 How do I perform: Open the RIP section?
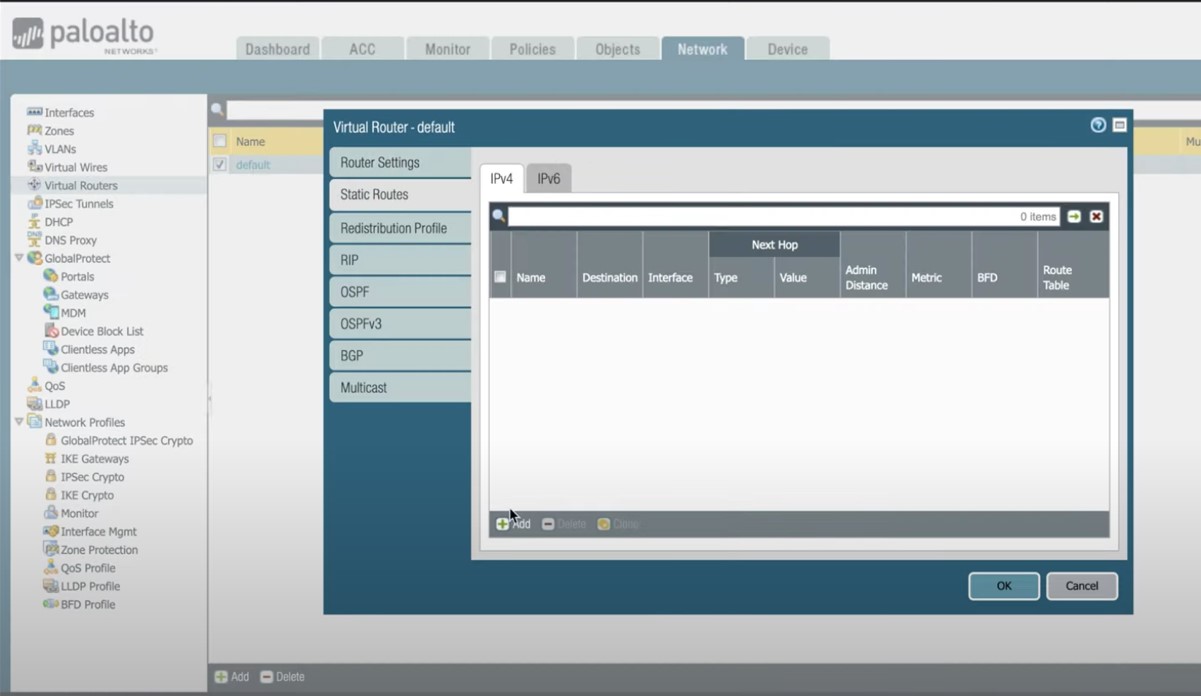(x=400, y=260)
